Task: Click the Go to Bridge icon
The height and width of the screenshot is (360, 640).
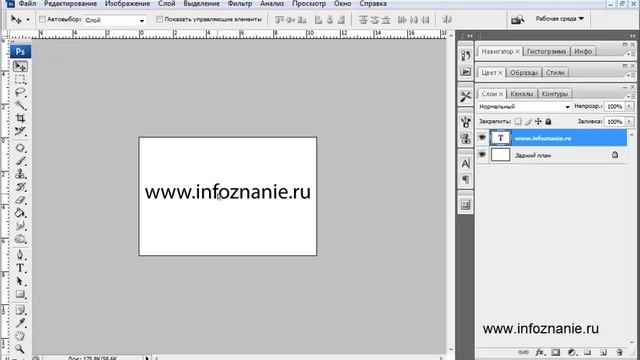Action: coord(518,19)
